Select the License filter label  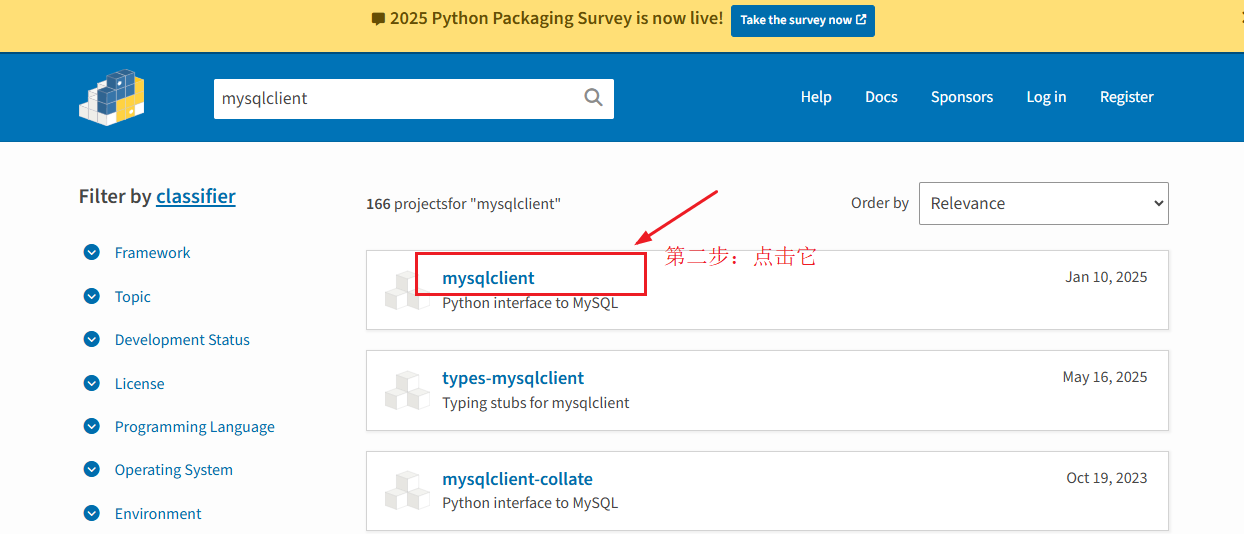pos(139,384)
